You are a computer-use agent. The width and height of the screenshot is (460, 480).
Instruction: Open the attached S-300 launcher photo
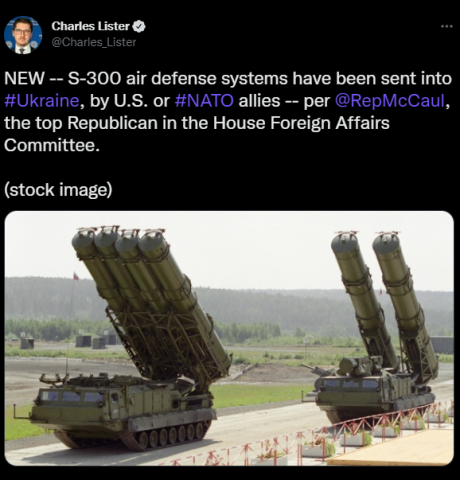[x=229, y=338]
